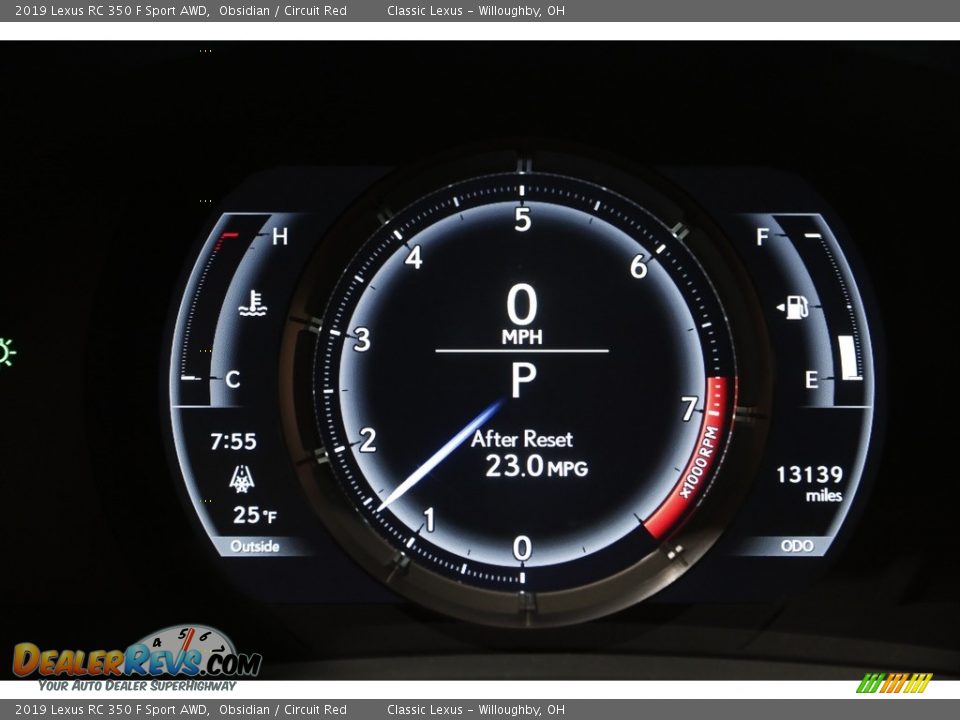The width and height of the screenshot is (960, 720).
Task: Click the striped color-bars logo at bottom right
Action: tap(894, 683)
